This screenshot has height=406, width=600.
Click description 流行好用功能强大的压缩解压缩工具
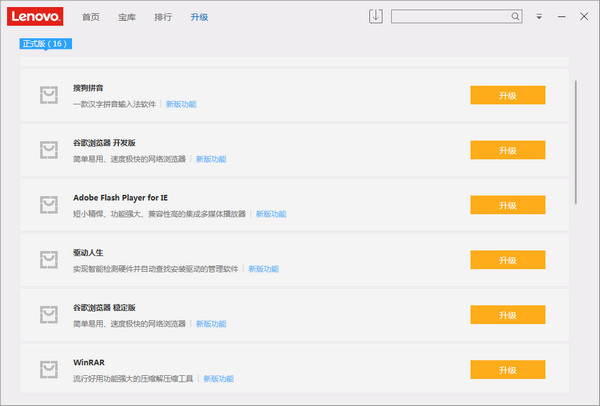[x=133, y=379]
